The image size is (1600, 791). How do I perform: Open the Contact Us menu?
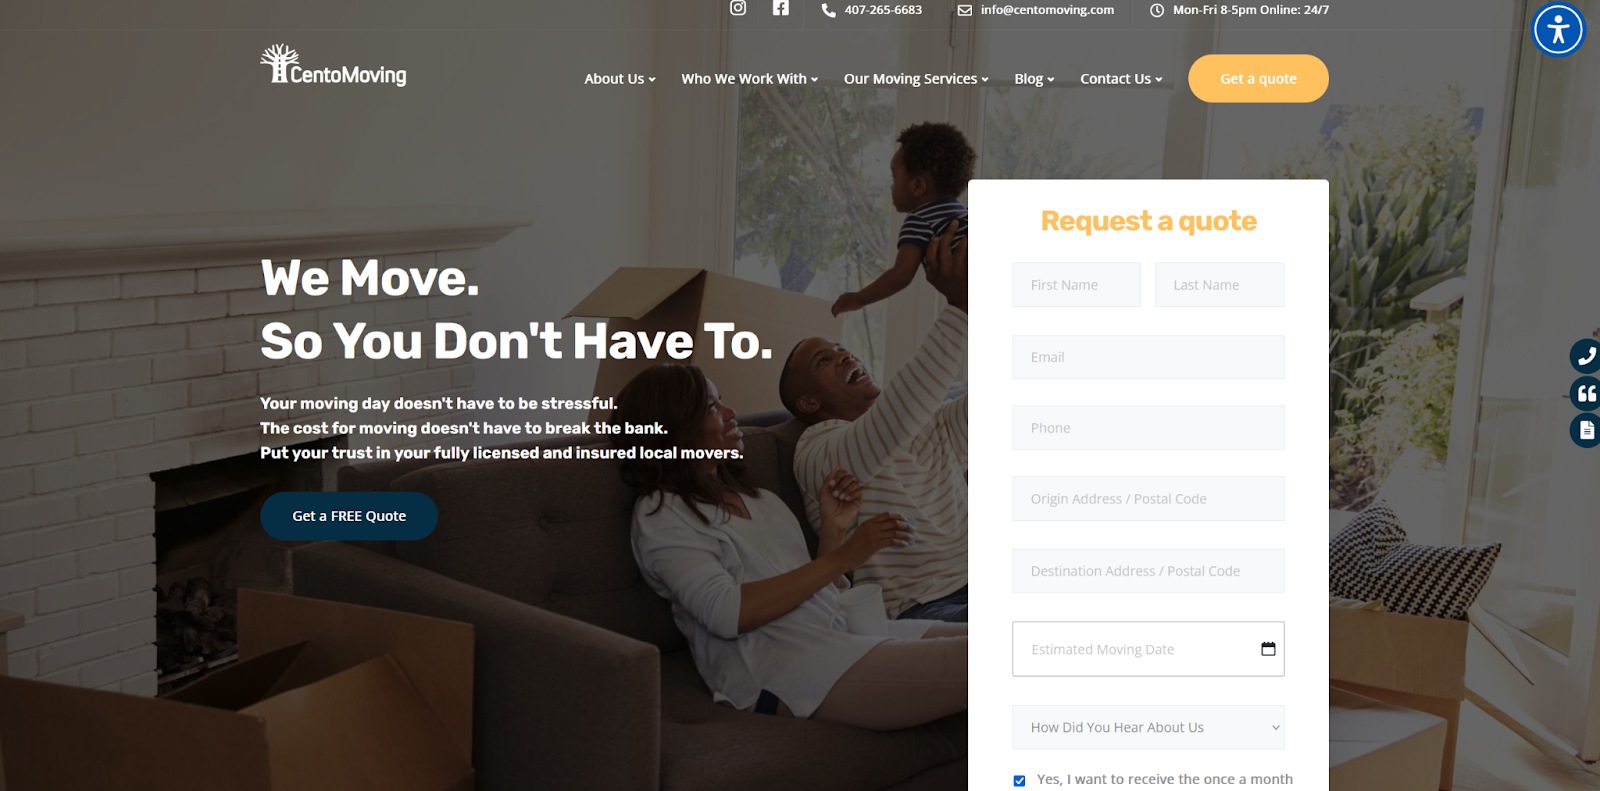click(1121, 79)
